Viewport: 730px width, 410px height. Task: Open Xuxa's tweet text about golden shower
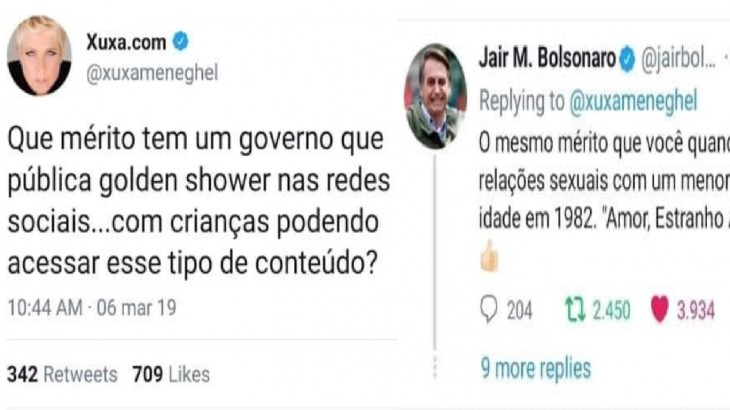pyautogui.click(x=199, y=201)
